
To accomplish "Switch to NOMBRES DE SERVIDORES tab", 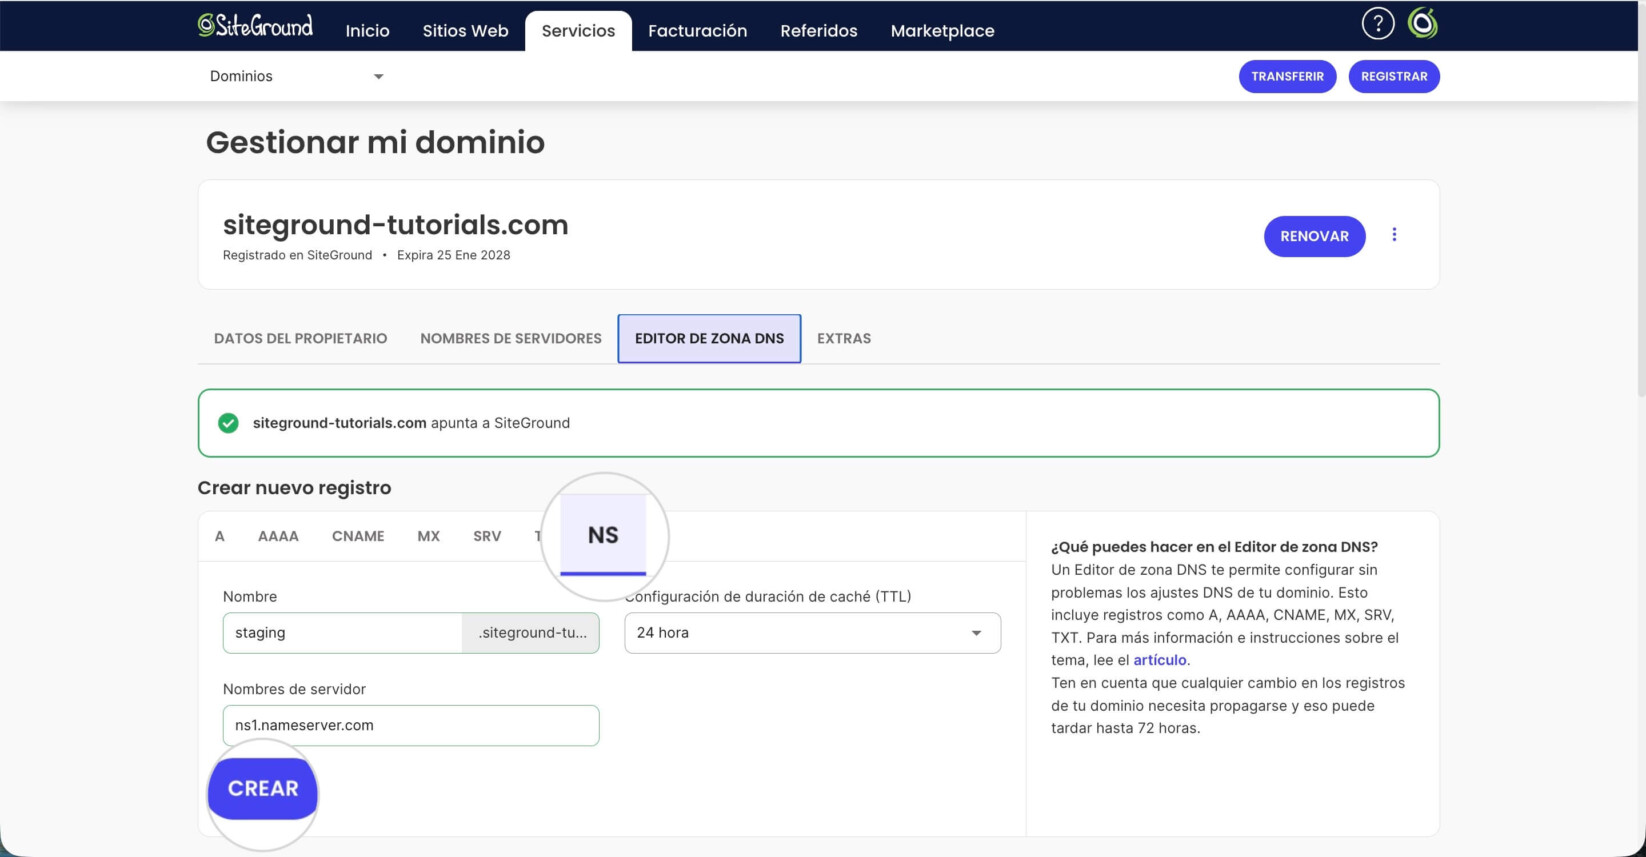I will point(511,338).
